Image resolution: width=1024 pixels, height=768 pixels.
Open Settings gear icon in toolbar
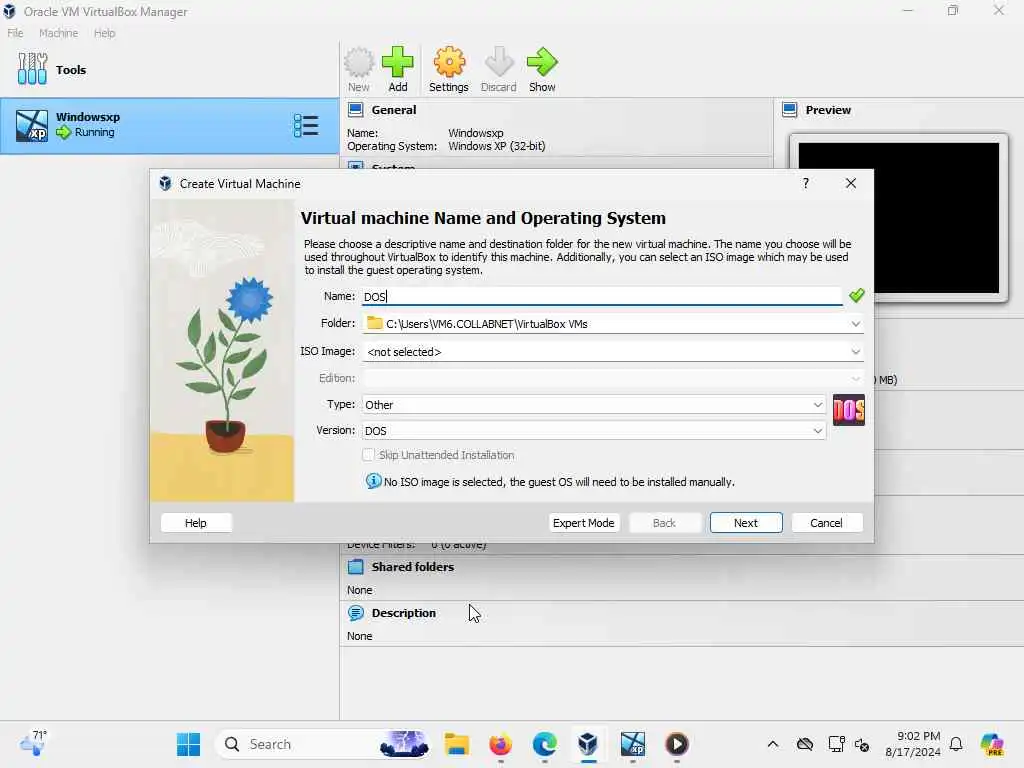point(449,63)
